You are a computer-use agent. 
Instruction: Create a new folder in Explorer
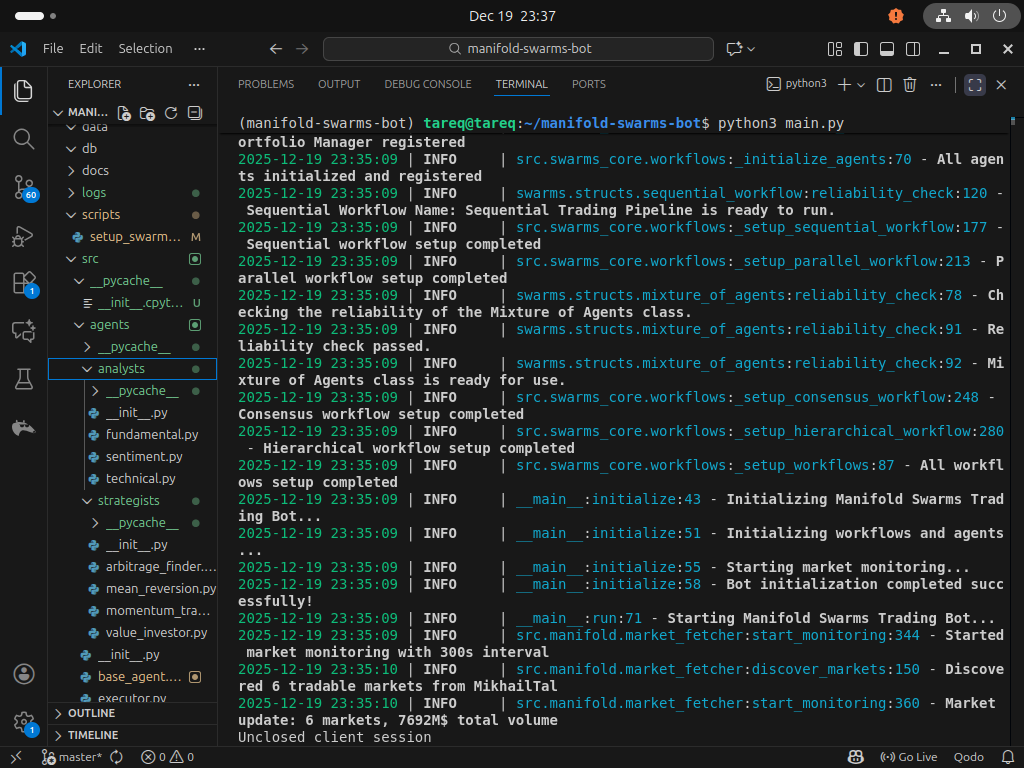148,113
